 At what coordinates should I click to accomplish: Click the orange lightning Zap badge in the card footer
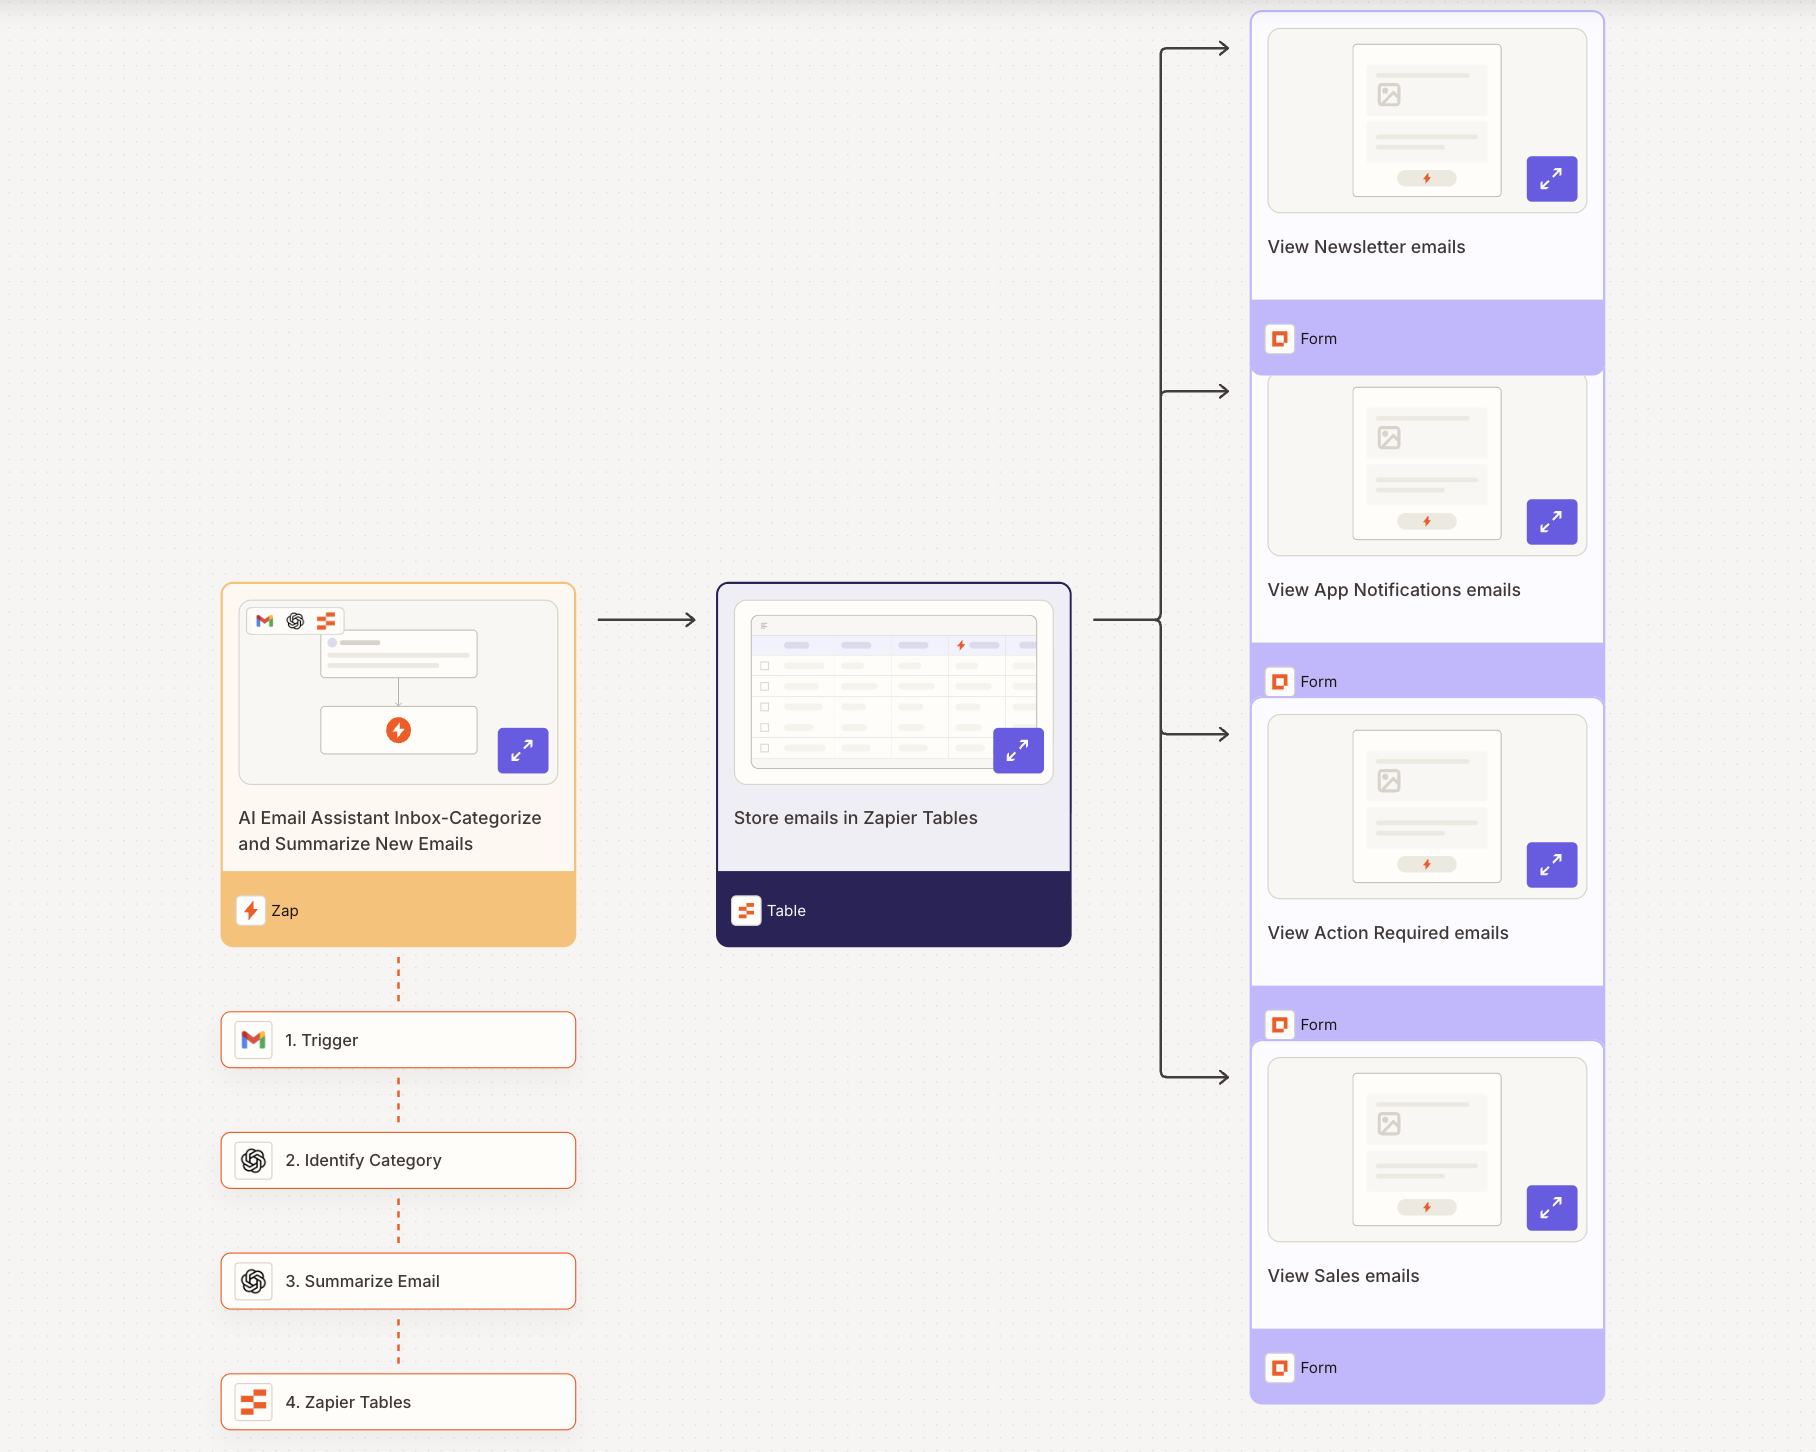tap(252, 910)
